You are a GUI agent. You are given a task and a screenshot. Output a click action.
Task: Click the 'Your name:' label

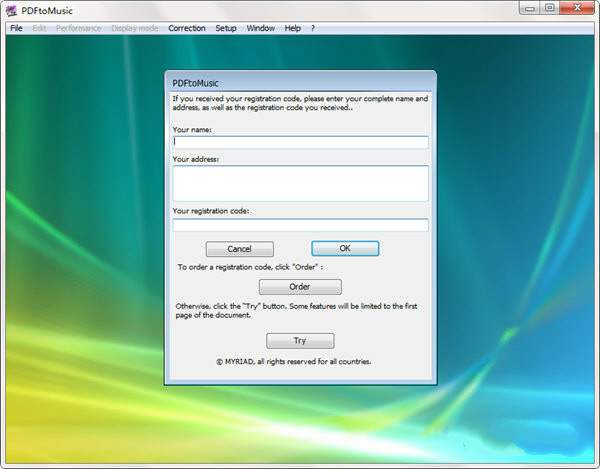point(192,130)
